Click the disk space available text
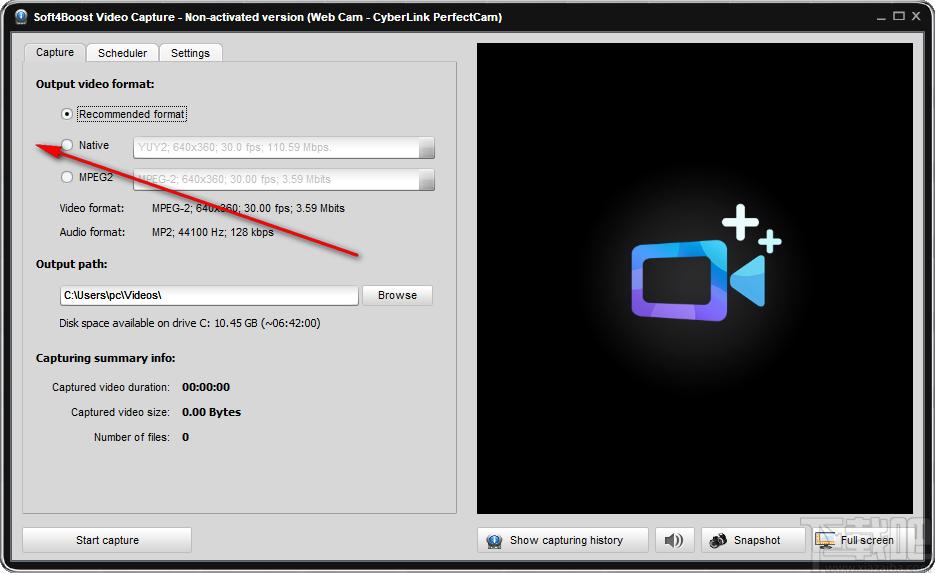 (190, 323)
